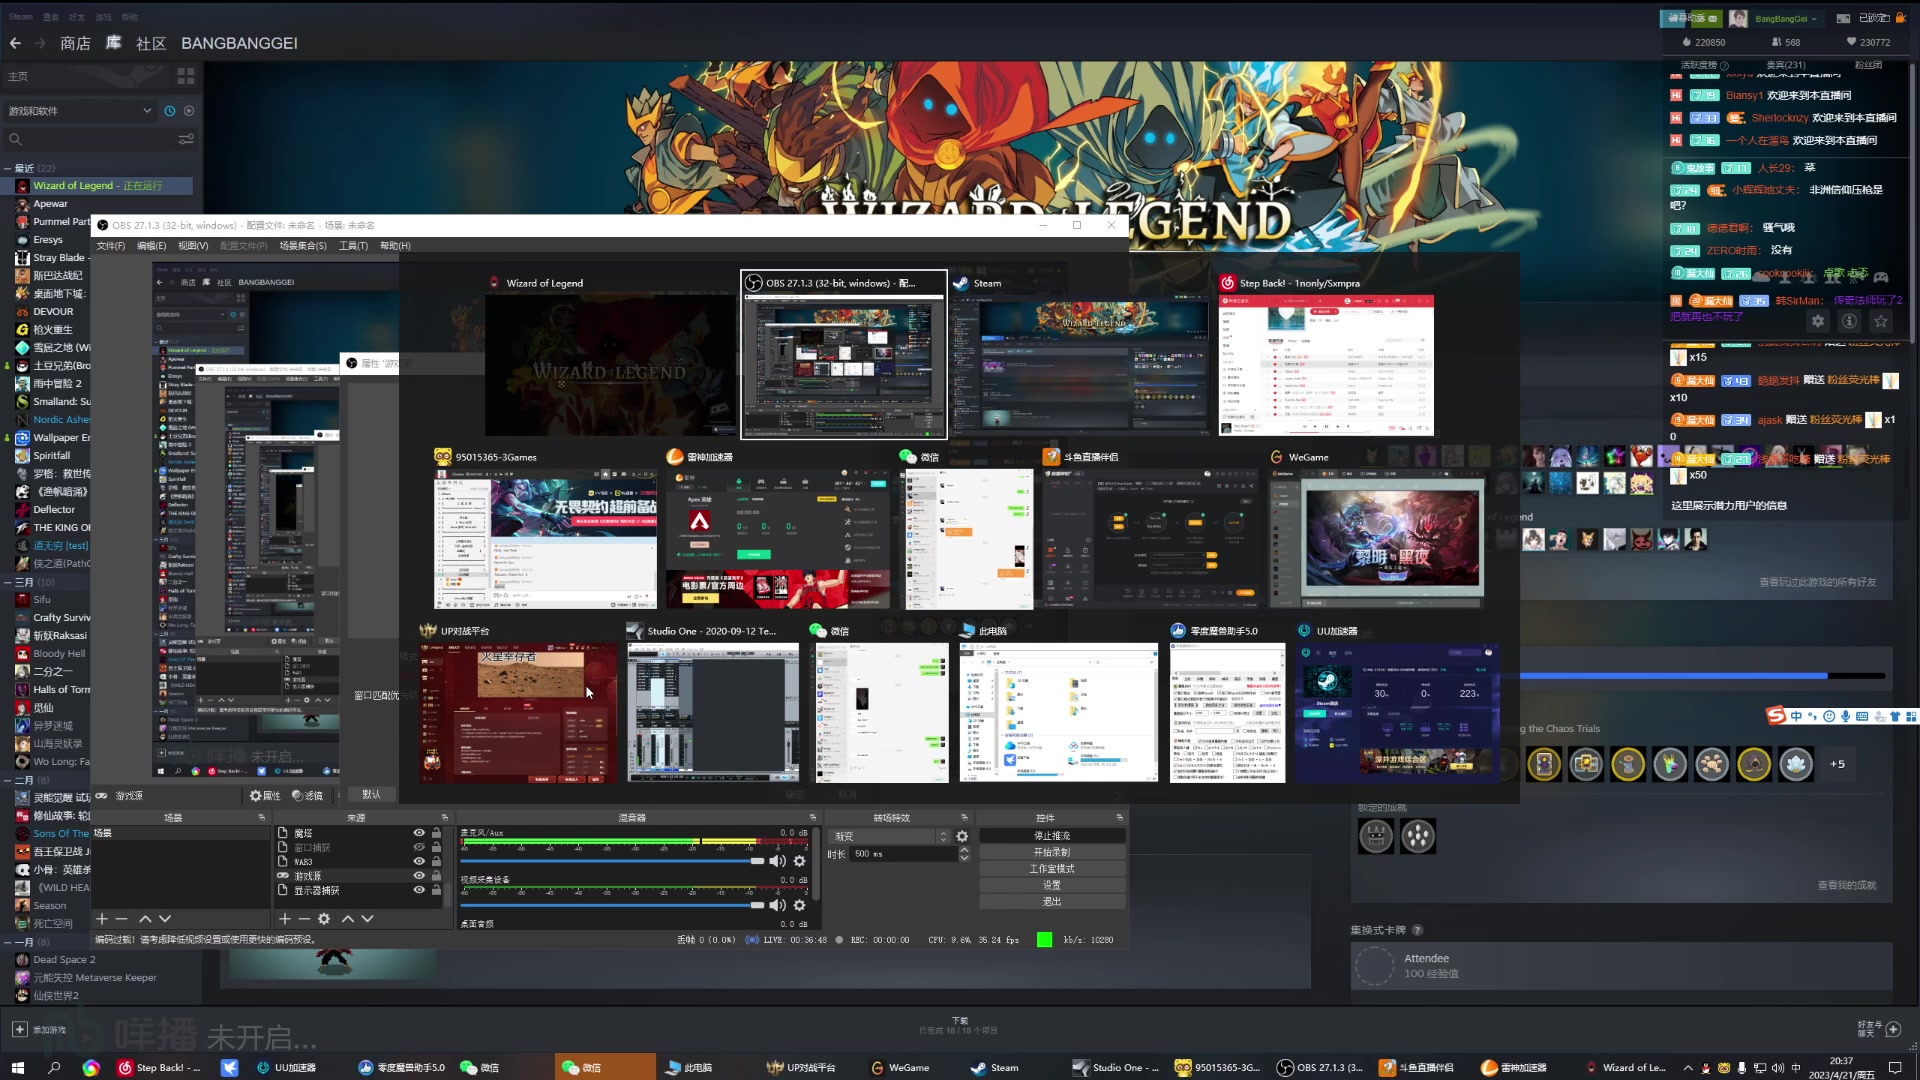This screenshot has width=1920, height=1080.
Task: Open the 渐变 transition type dropdown
Action: click(889, 837)
